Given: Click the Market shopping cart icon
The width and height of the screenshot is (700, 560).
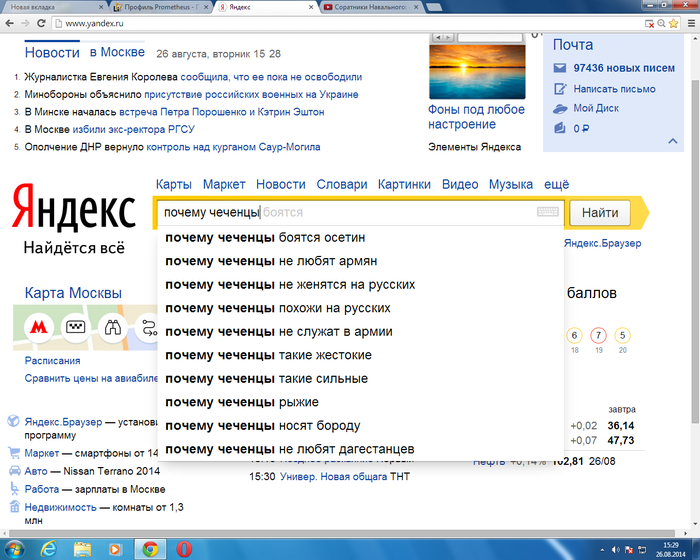Looking at the screenshot, I should pyautogui.click(x=14, y=453).
